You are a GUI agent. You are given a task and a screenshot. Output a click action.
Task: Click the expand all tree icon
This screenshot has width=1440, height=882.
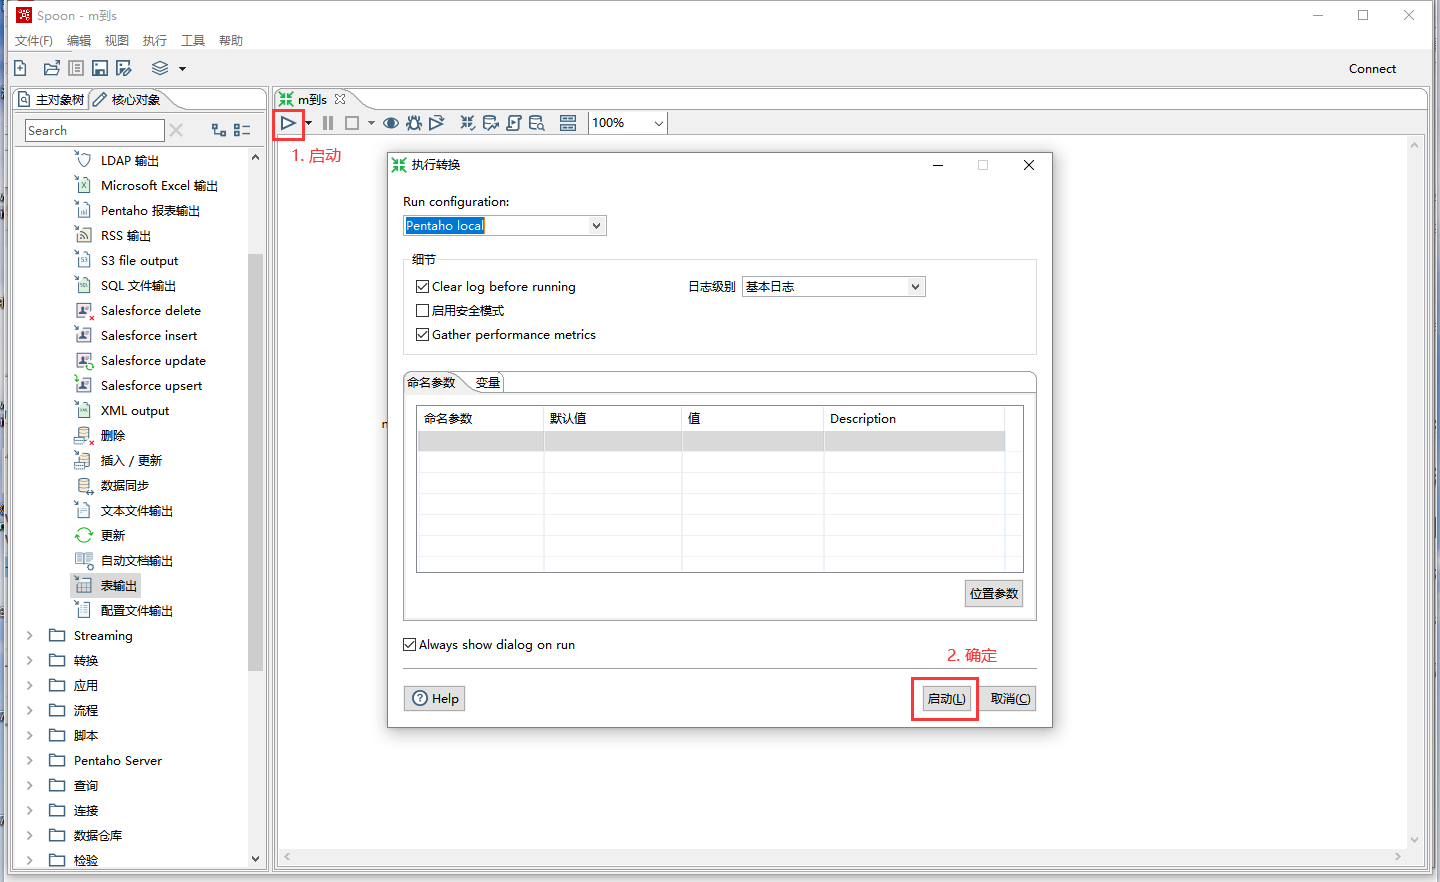[219, 130]
